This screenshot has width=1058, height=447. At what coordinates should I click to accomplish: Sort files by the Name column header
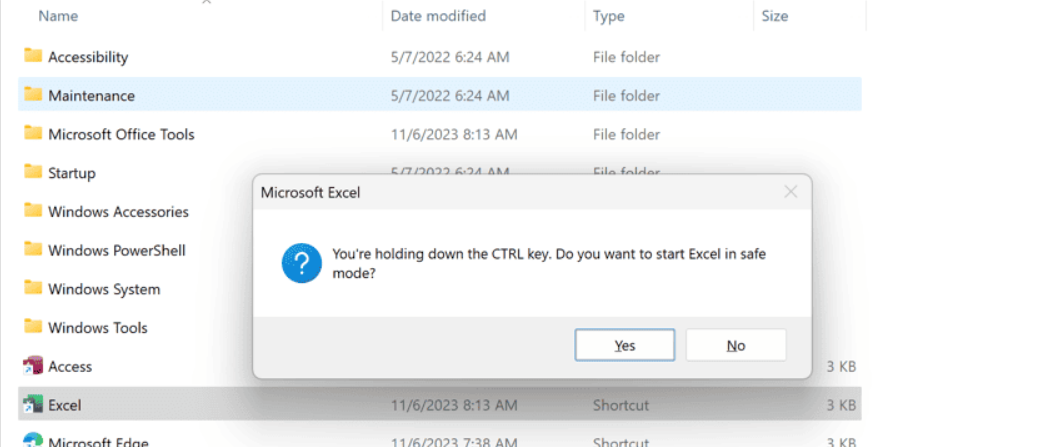click(x=58, y=16)
